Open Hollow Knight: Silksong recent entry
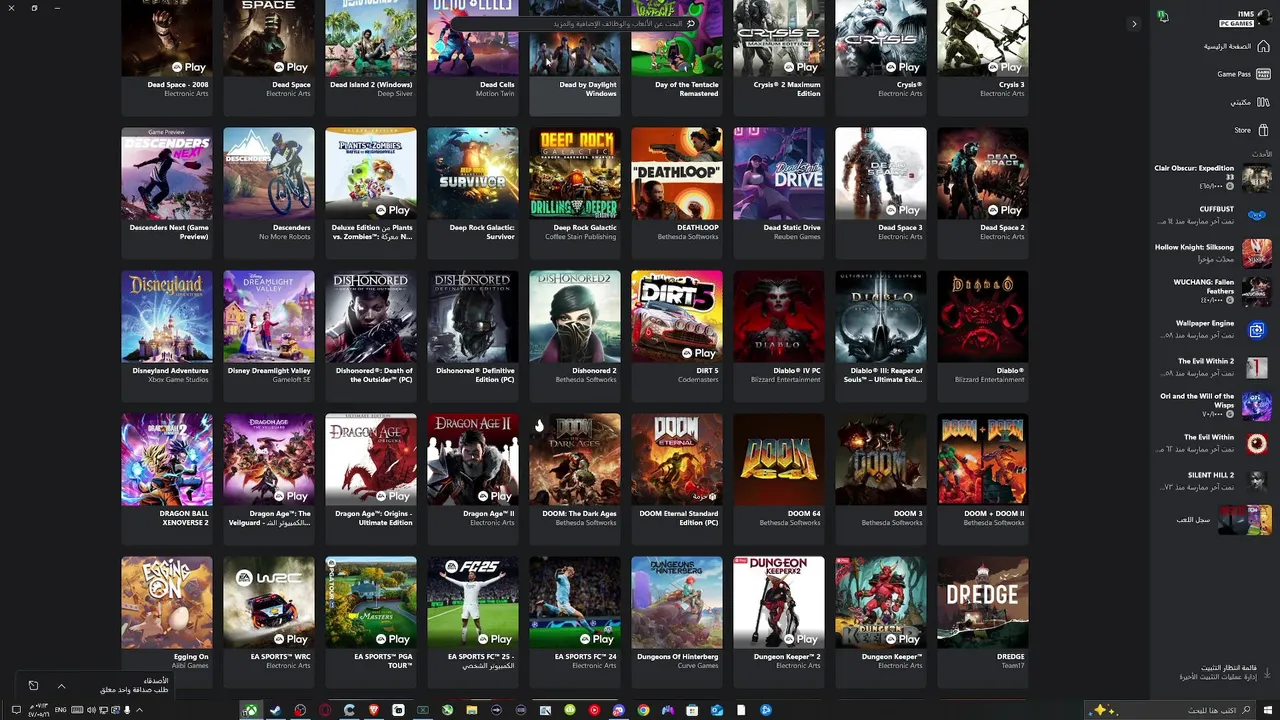The width and height of the screenshot is (1280, 720). pyautogui.click(x=1212, y=253)
